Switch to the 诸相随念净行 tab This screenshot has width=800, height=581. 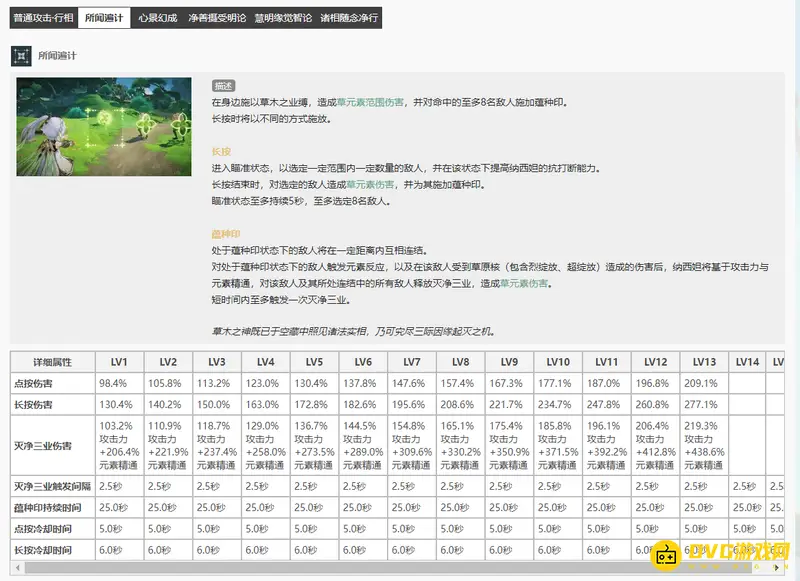click(349, 18)
